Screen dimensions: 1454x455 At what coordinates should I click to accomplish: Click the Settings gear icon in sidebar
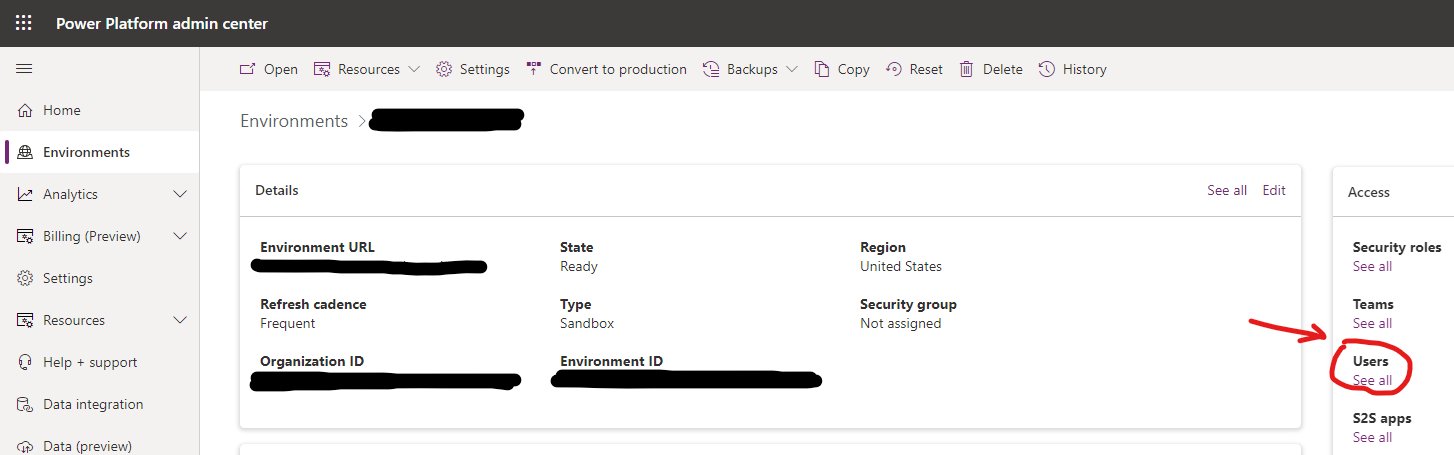pyautogui.click(x=25, y=278)
